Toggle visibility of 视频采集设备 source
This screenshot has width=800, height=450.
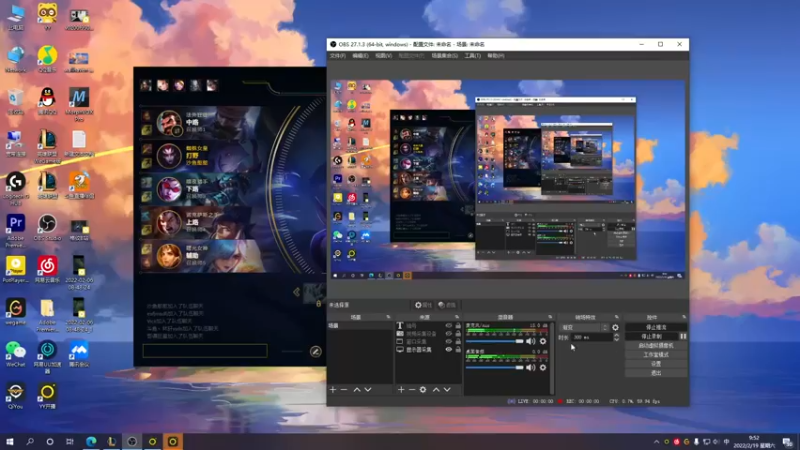[x=448, y=334]
